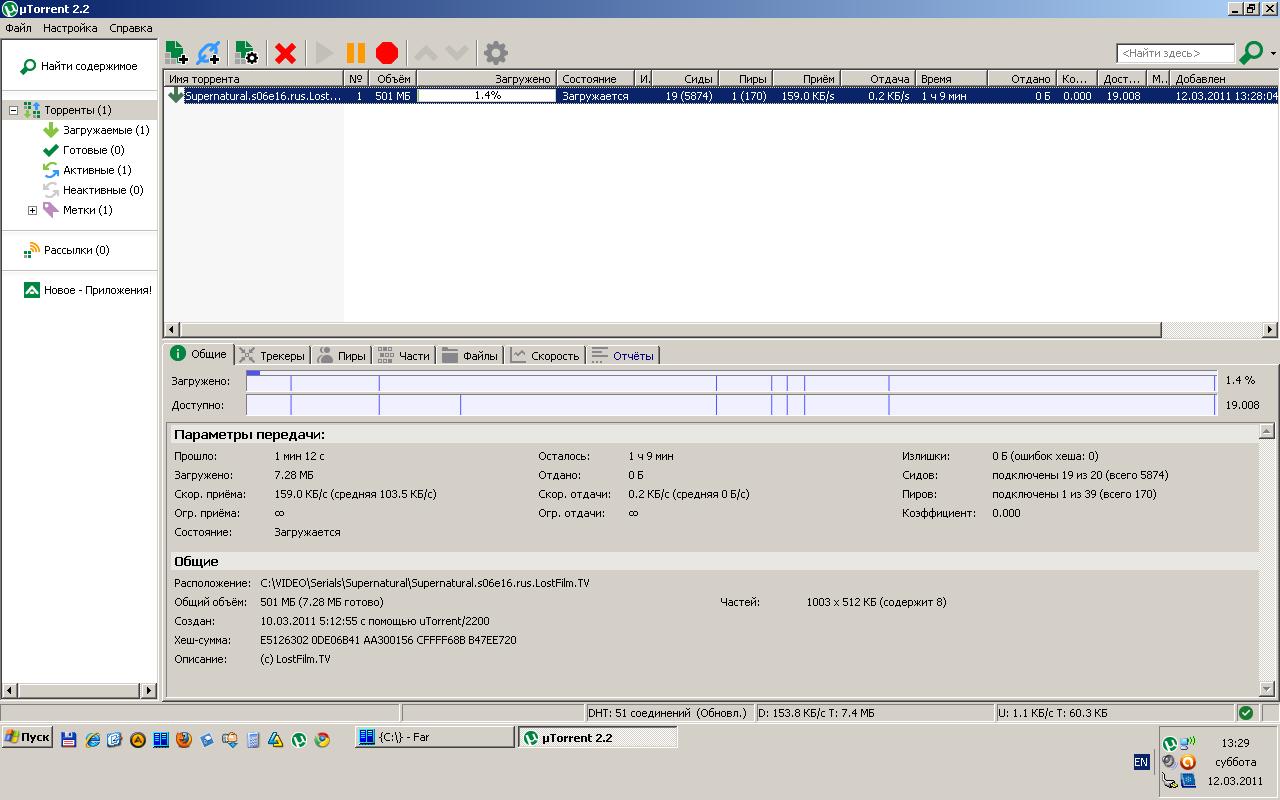Switch to the Трекеры tab
This screenshot has height=800, width=1280.
(272, 355)
